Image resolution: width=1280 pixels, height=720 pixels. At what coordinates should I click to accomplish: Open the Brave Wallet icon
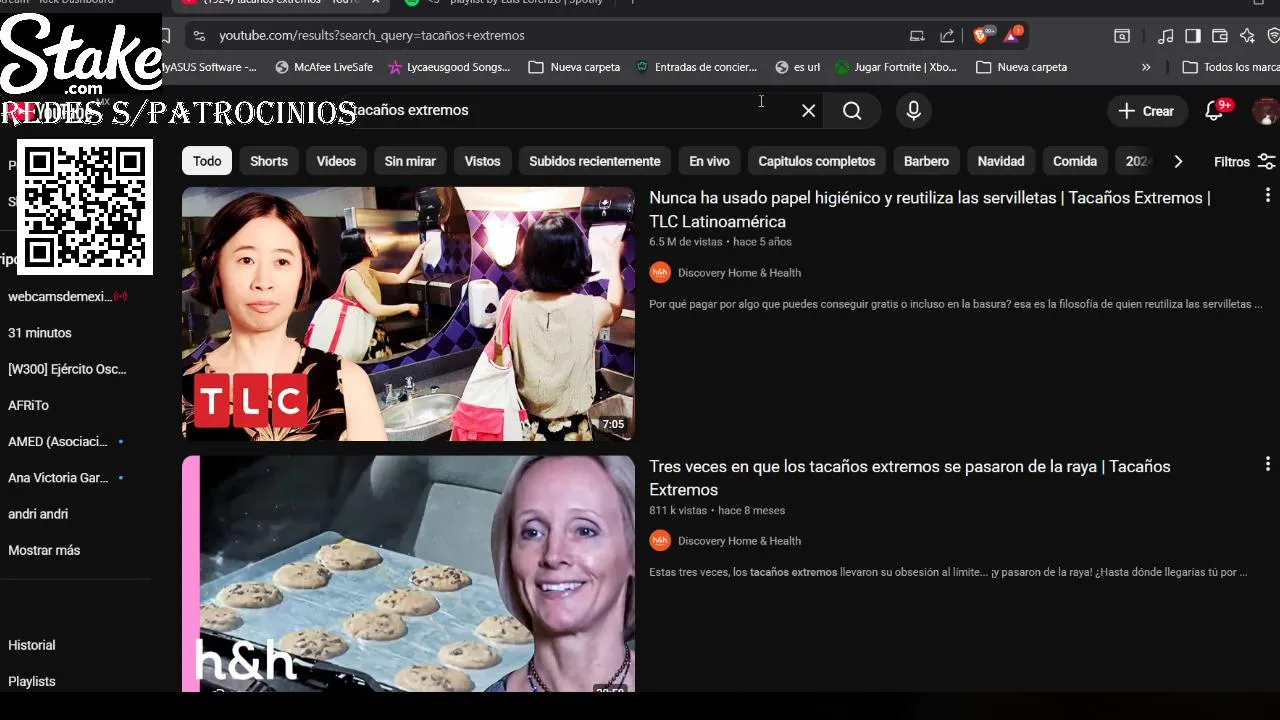coord(1219,36)
